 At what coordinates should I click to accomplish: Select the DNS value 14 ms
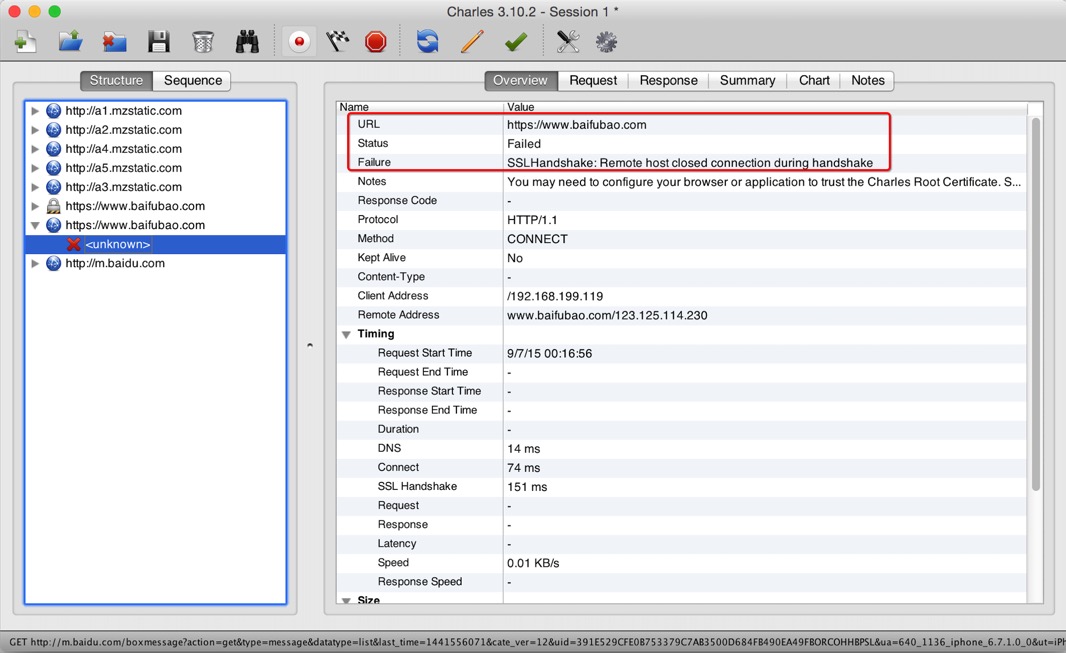523,448
